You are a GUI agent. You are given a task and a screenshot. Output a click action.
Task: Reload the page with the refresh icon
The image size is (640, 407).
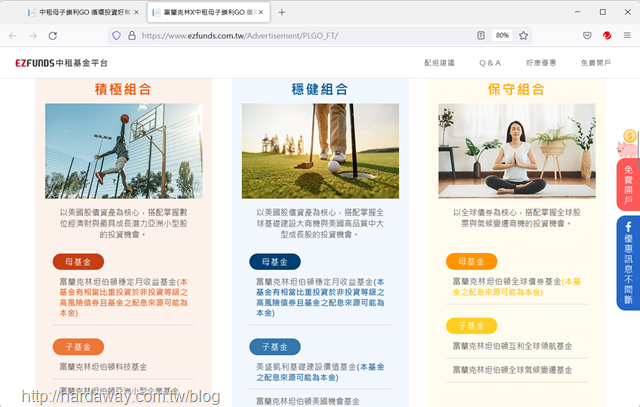pyautogui.click(x=53, y=36)
